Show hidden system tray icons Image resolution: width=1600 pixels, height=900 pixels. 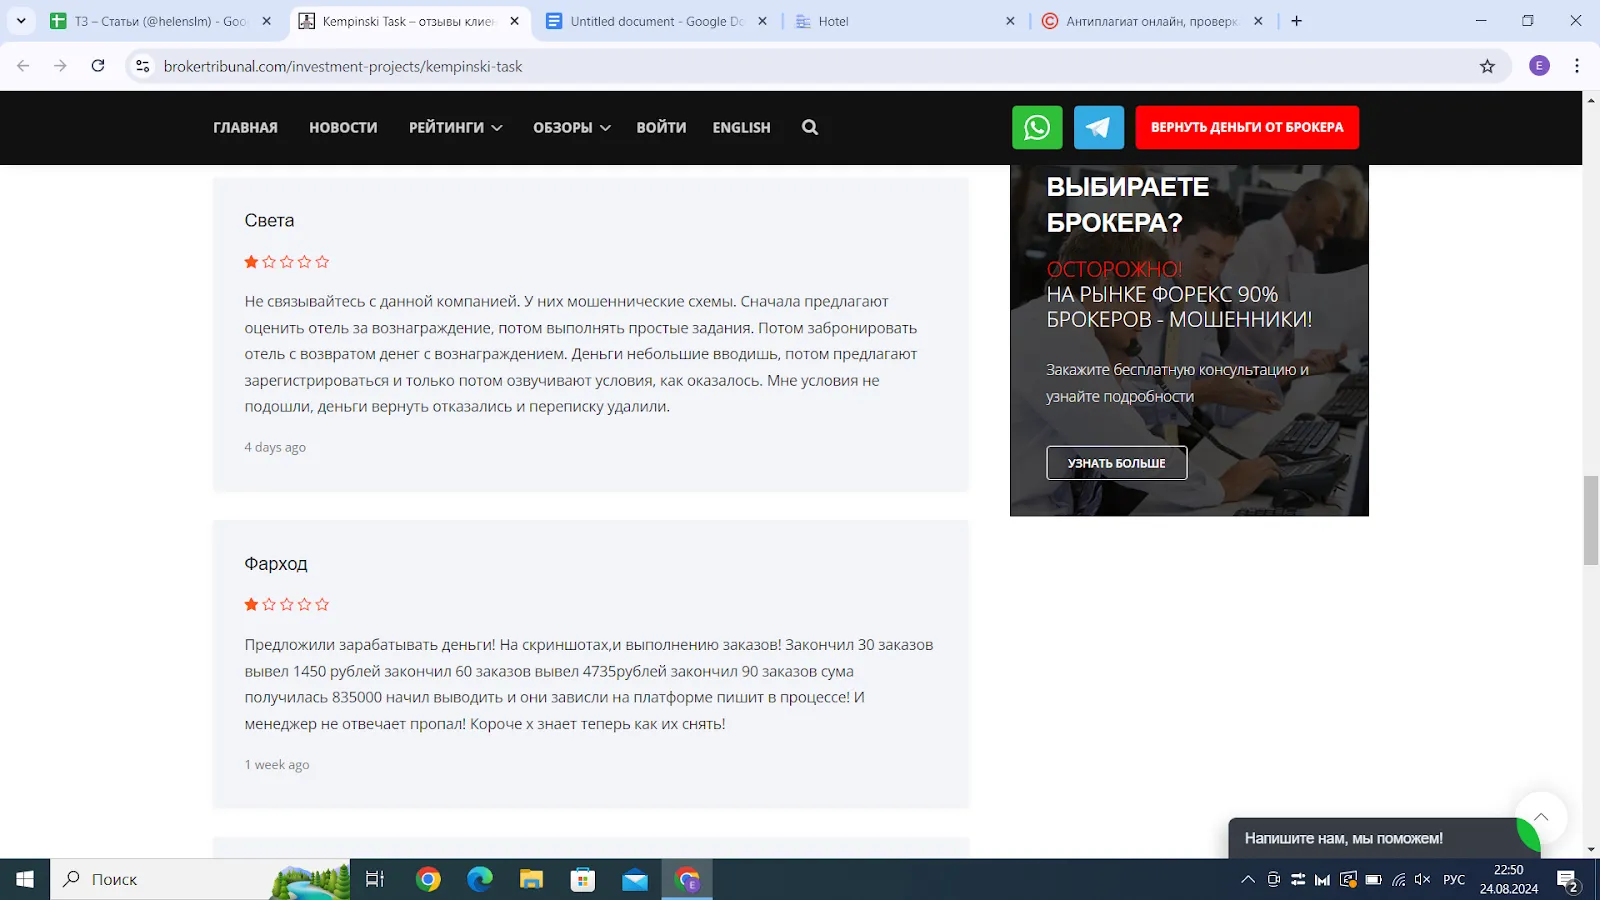tap(1247, 880)
